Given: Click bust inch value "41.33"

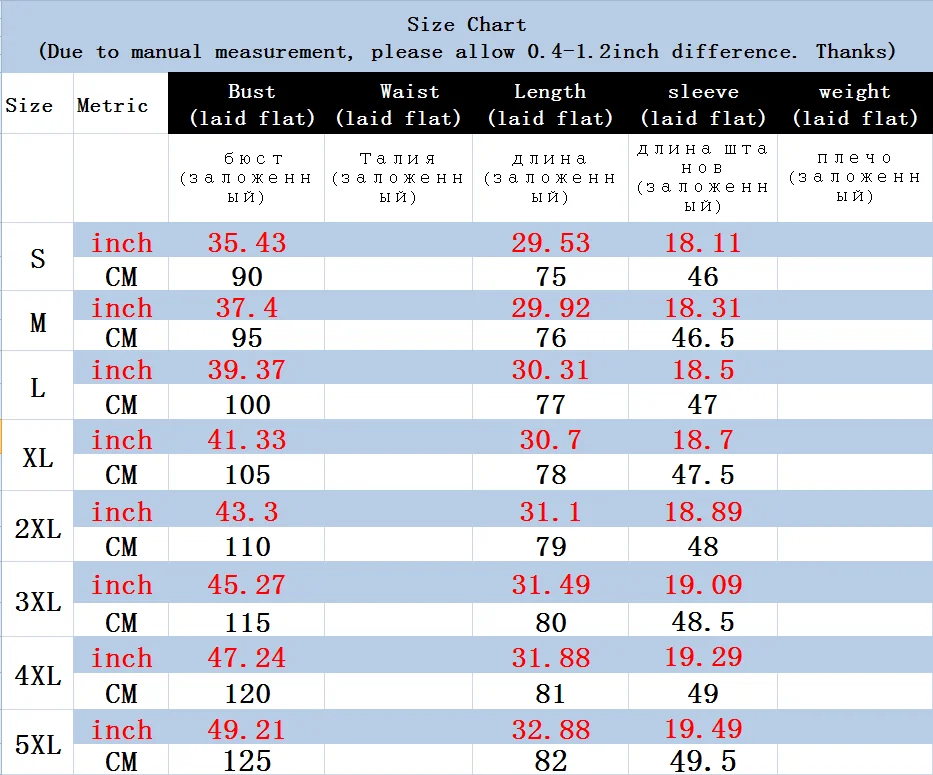Looking at the screenshot, I should (246, 439).
